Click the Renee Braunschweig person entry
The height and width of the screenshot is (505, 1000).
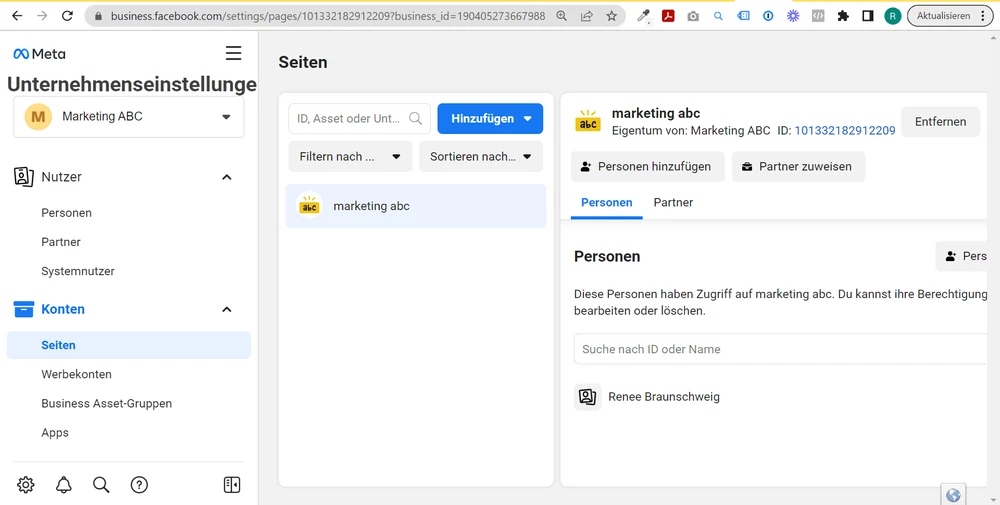click(x=664, y=397)
